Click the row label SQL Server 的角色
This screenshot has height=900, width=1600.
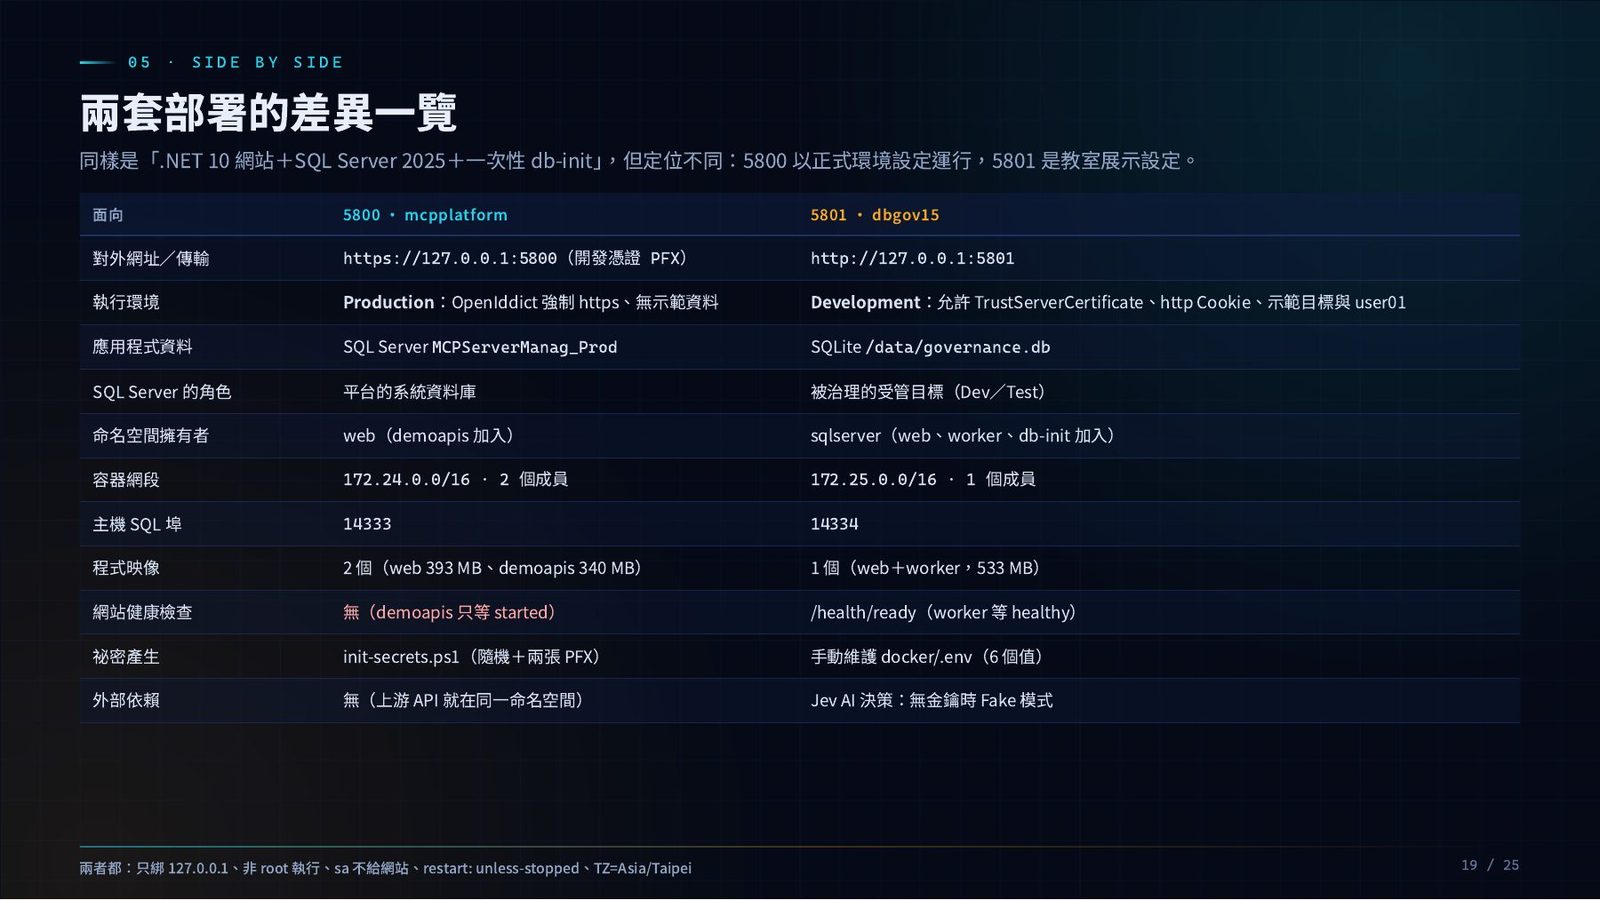pos(162,392)
